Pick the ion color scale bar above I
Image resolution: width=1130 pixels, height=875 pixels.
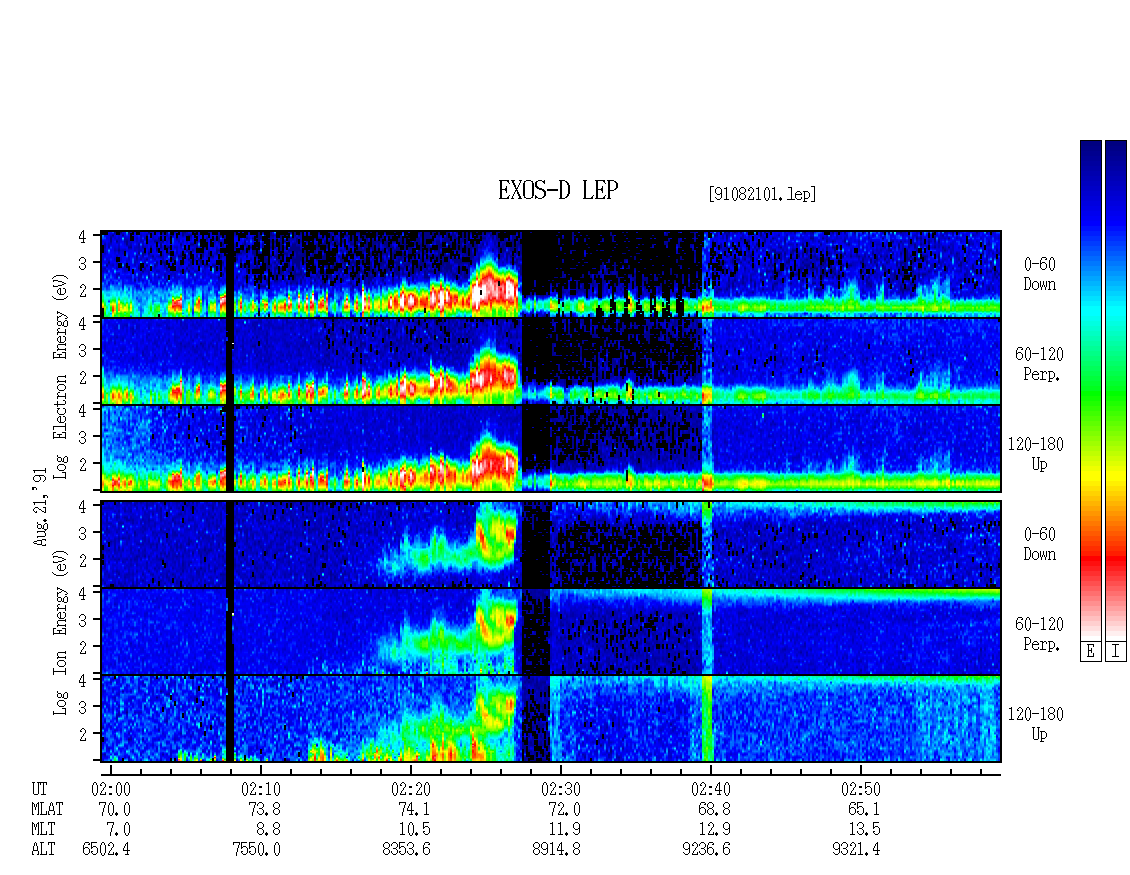click(1116, 389)
